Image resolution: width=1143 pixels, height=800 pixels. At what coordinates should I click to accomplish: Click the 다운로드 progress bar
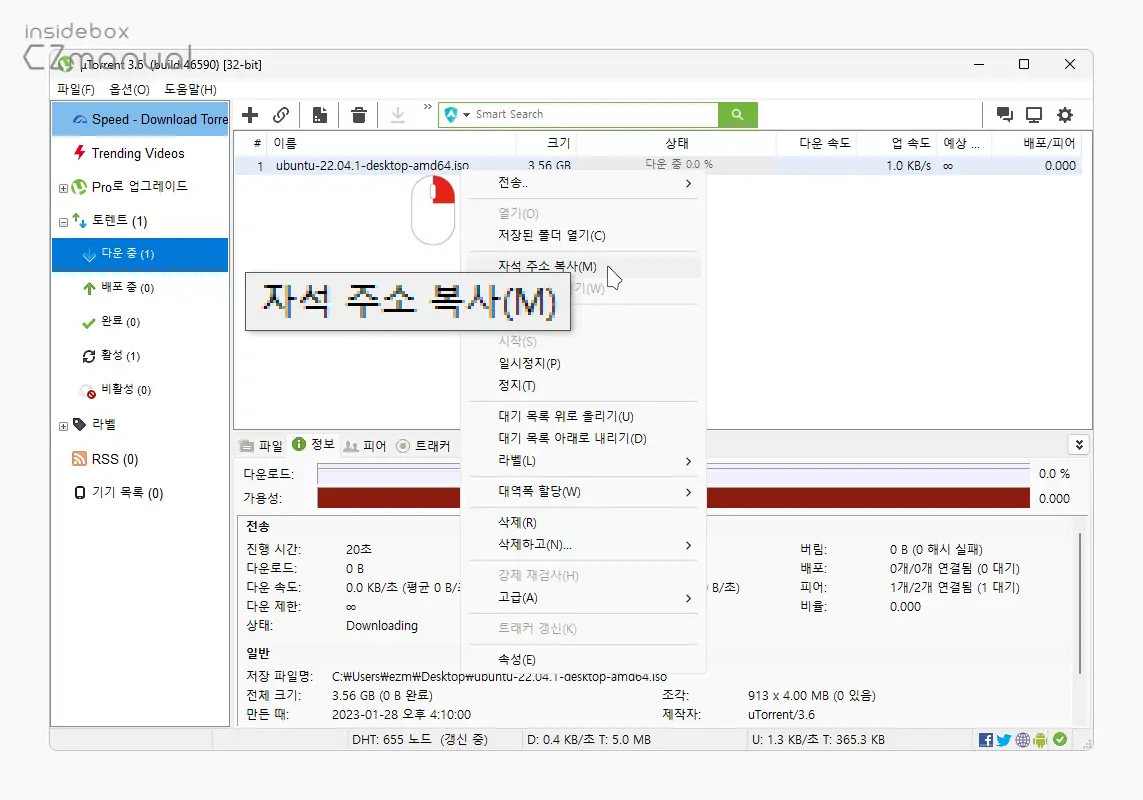click(x=674, y=474)
